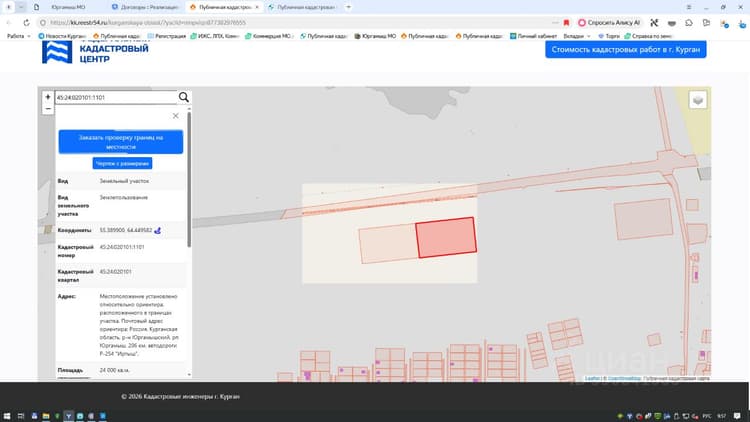Zoom in the map with plus button
Screen dimensions: 750x422
point(48,97)
